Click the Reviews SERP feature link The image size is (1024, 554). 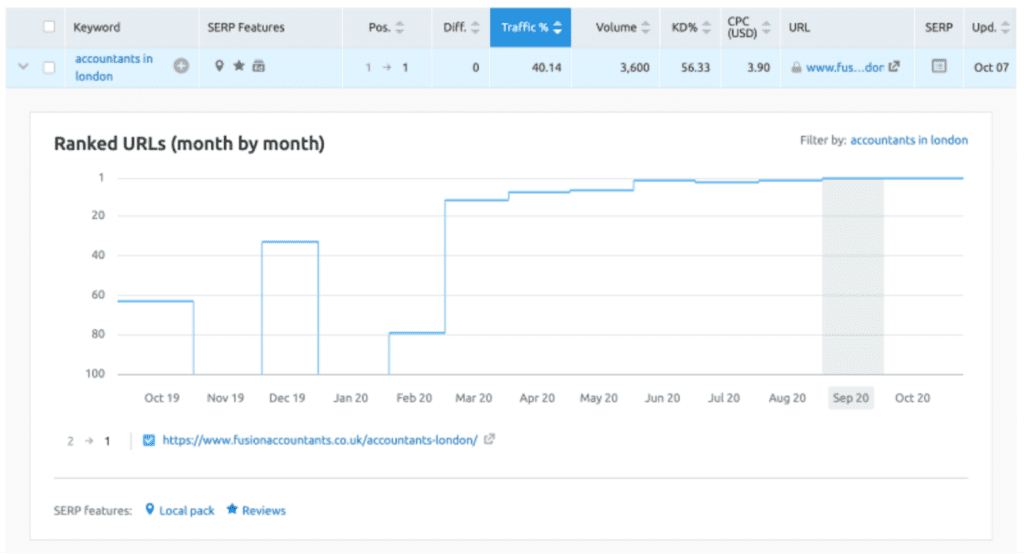click(264, 511)
